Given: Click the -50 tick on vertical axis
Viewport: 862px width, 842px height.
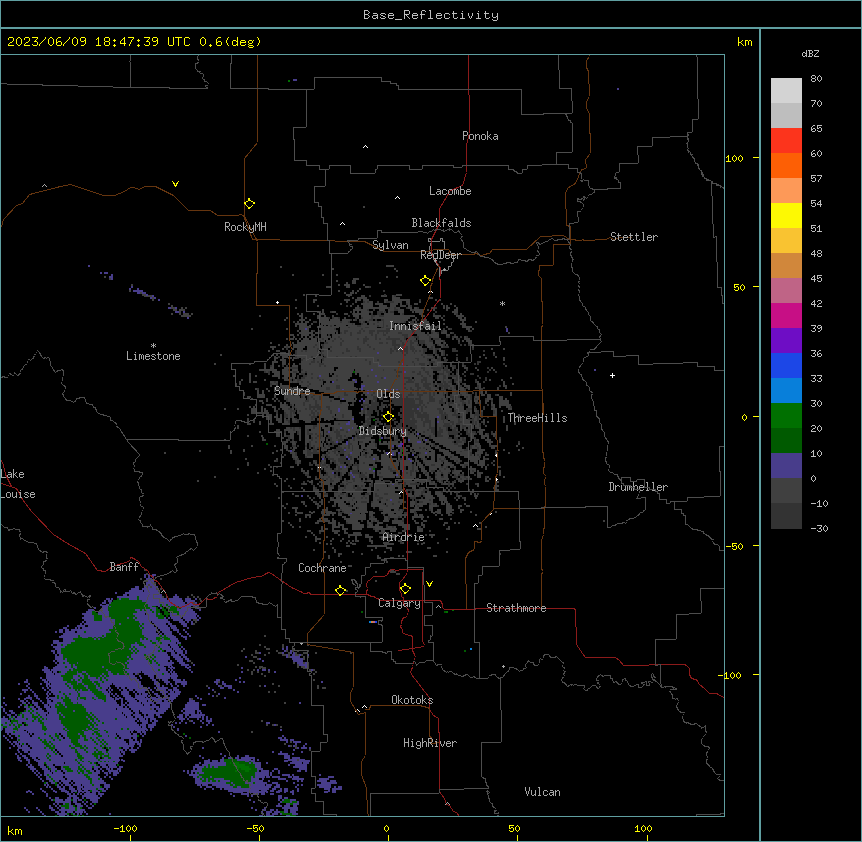Looking at the screenshot, I should coord(734,546).
